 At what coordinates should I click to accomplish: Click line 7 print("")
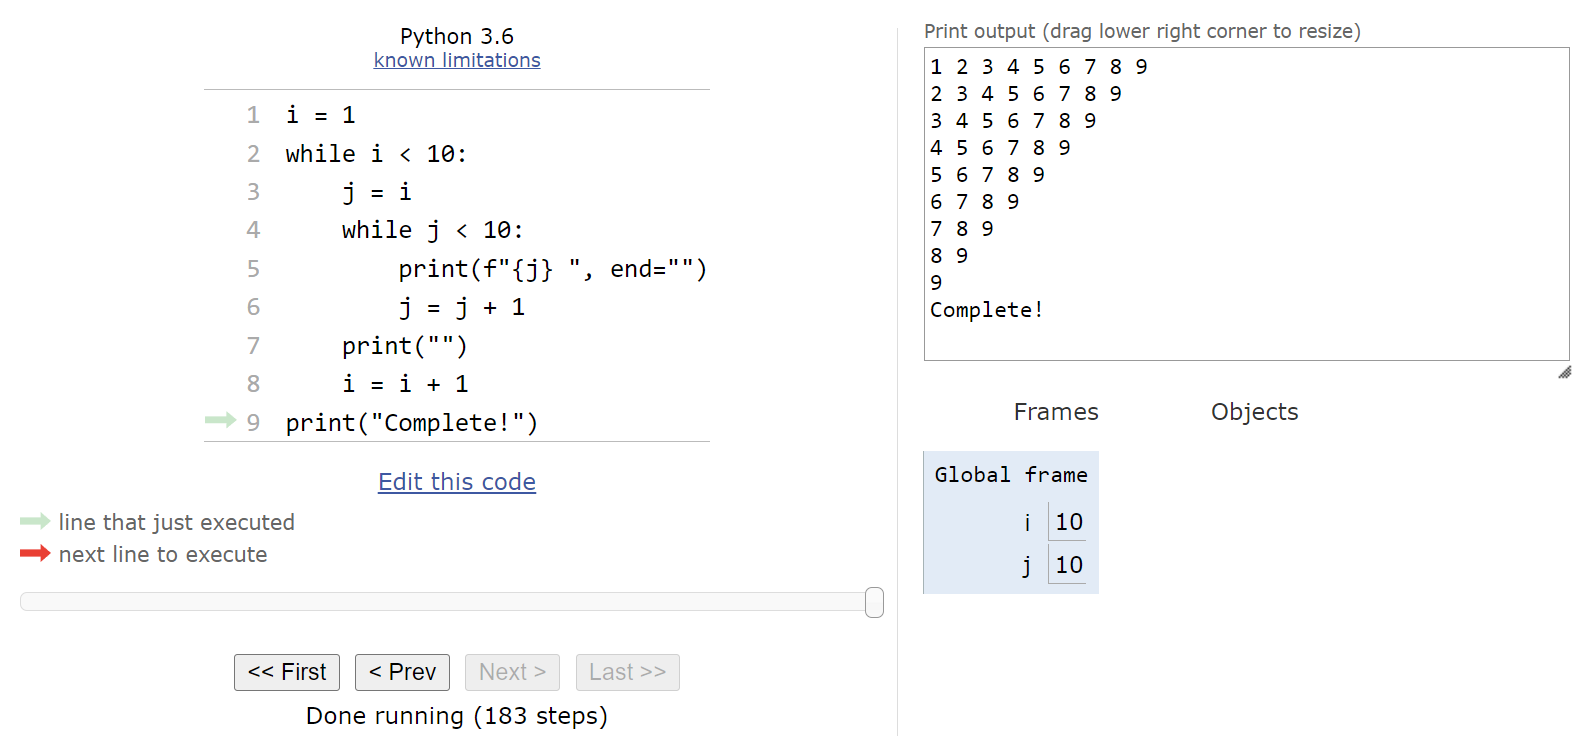[404, 346]
